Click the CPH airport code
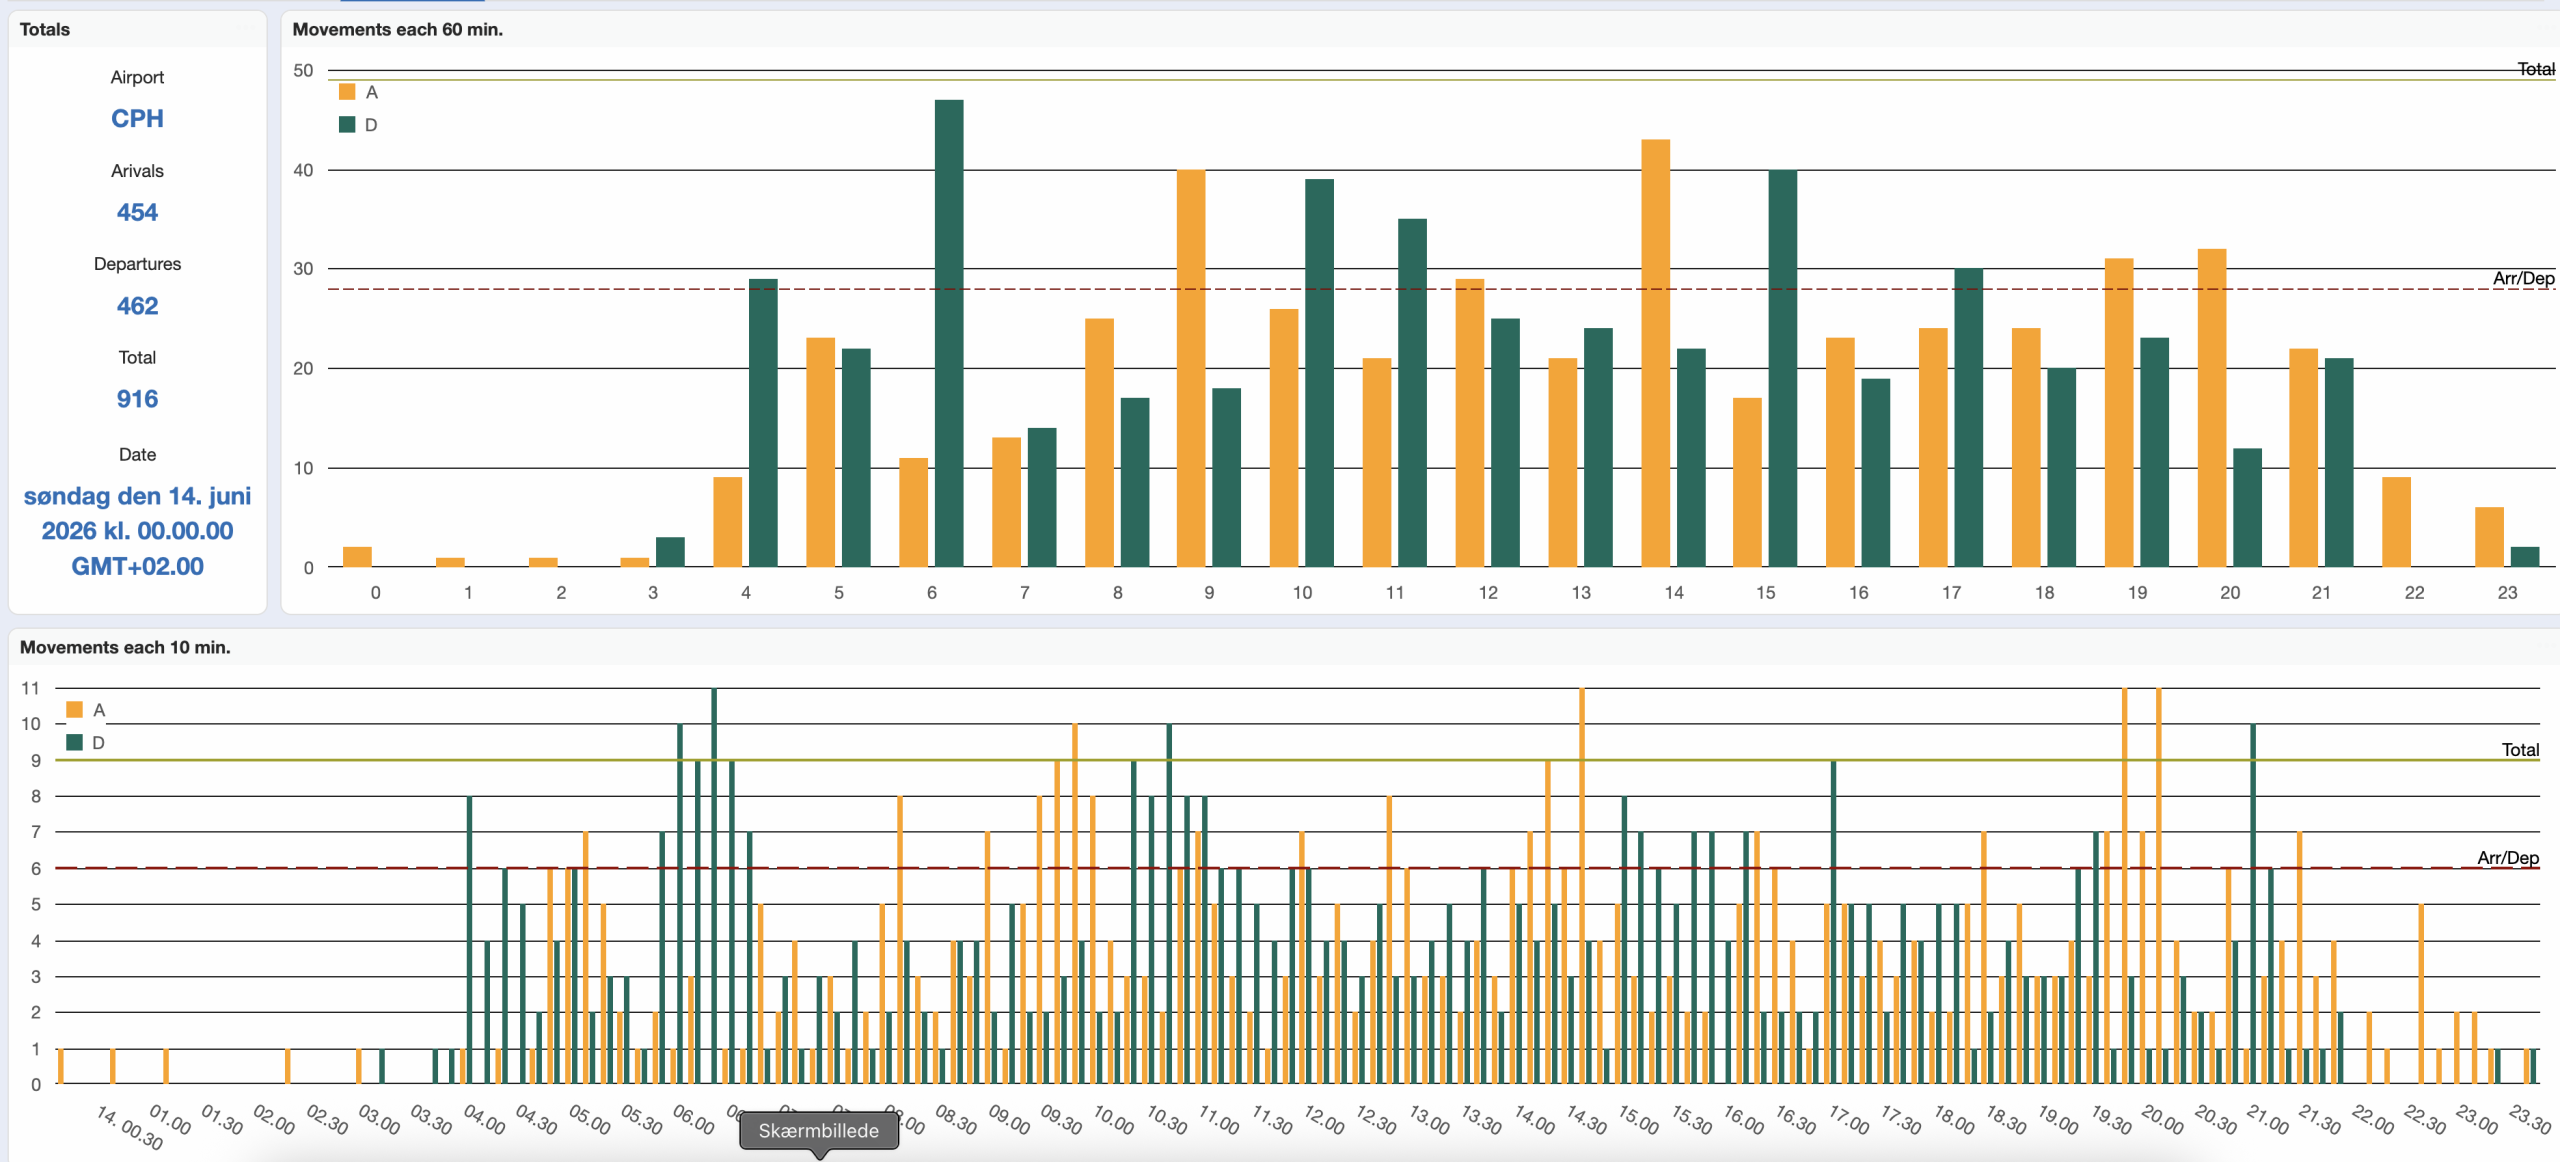The width and height of the screenshot is (2560, 1162). click(x=137, y=119)
